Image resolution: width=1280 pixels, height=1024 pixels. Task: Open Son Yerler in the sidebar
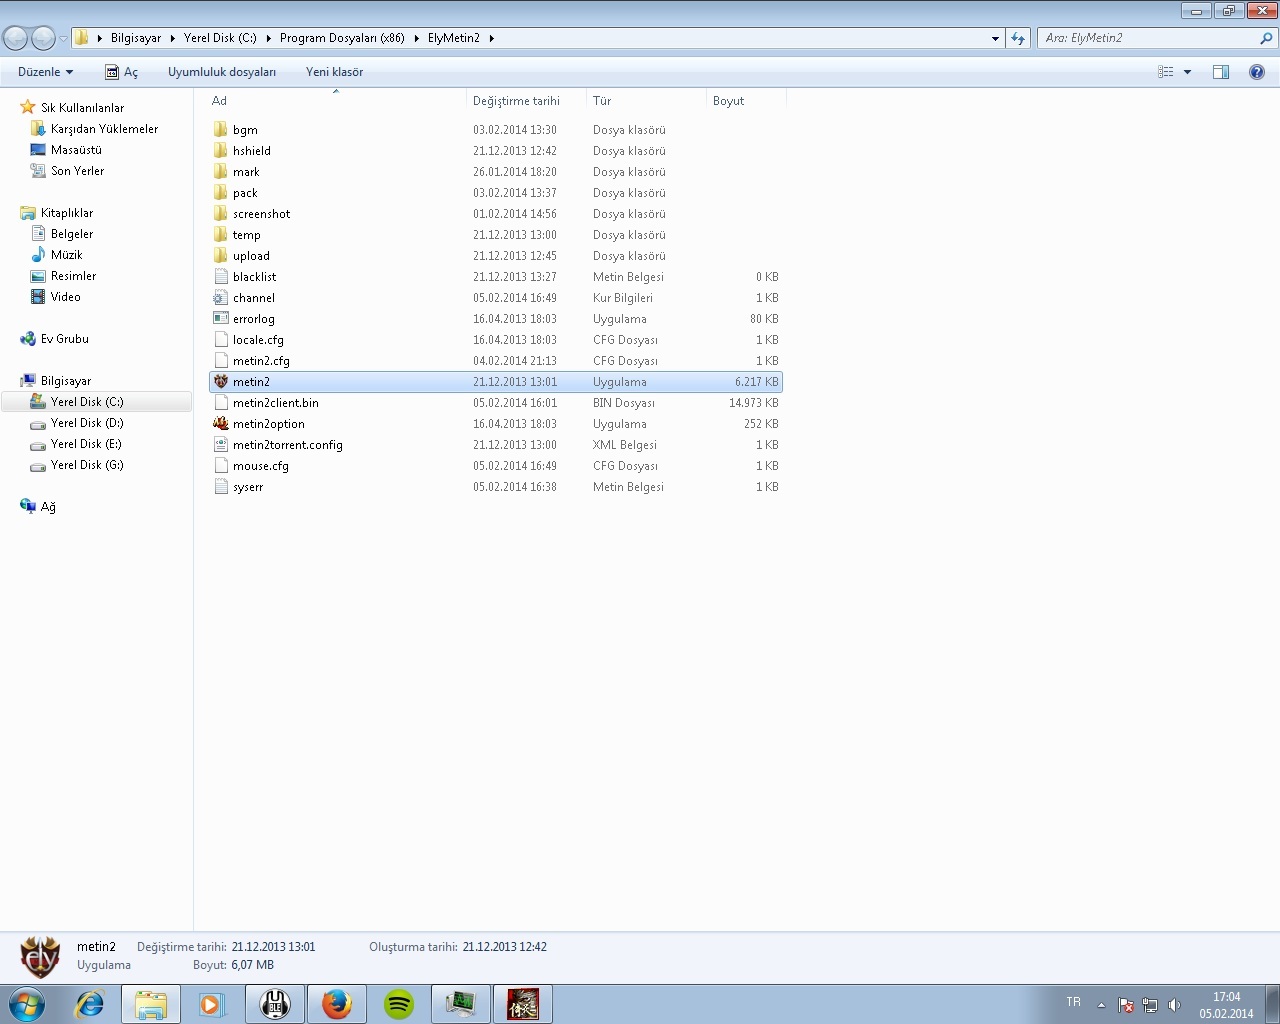point(77,171)
